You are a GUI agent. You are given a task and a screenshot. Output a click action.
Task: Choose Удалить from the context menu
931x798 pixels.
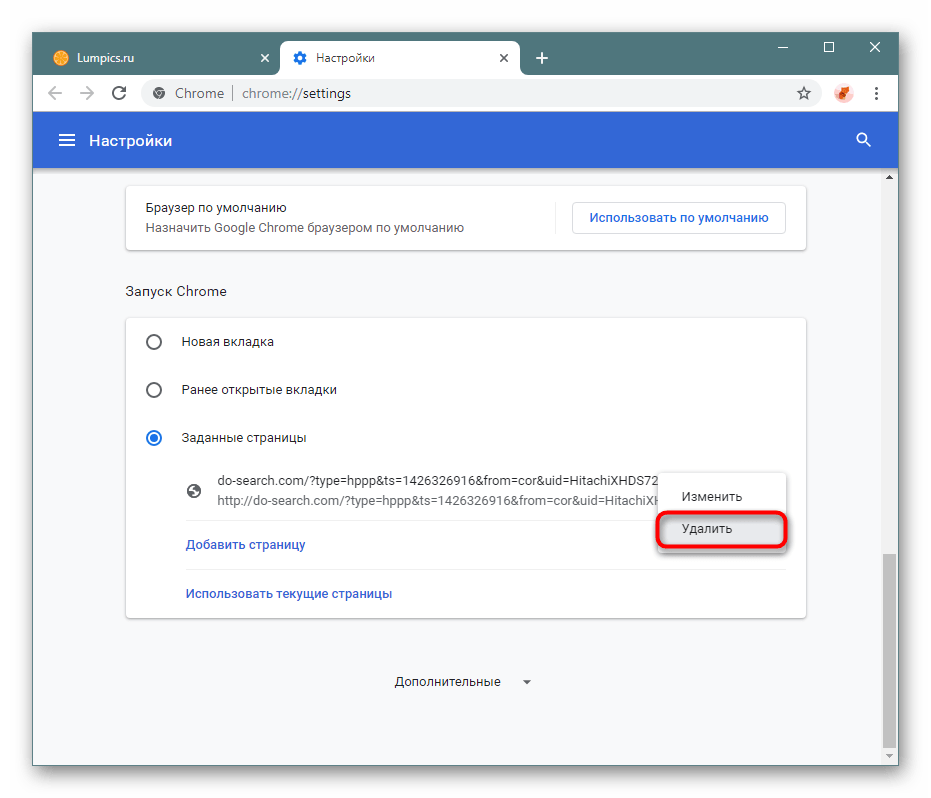(x=721, y=528)
